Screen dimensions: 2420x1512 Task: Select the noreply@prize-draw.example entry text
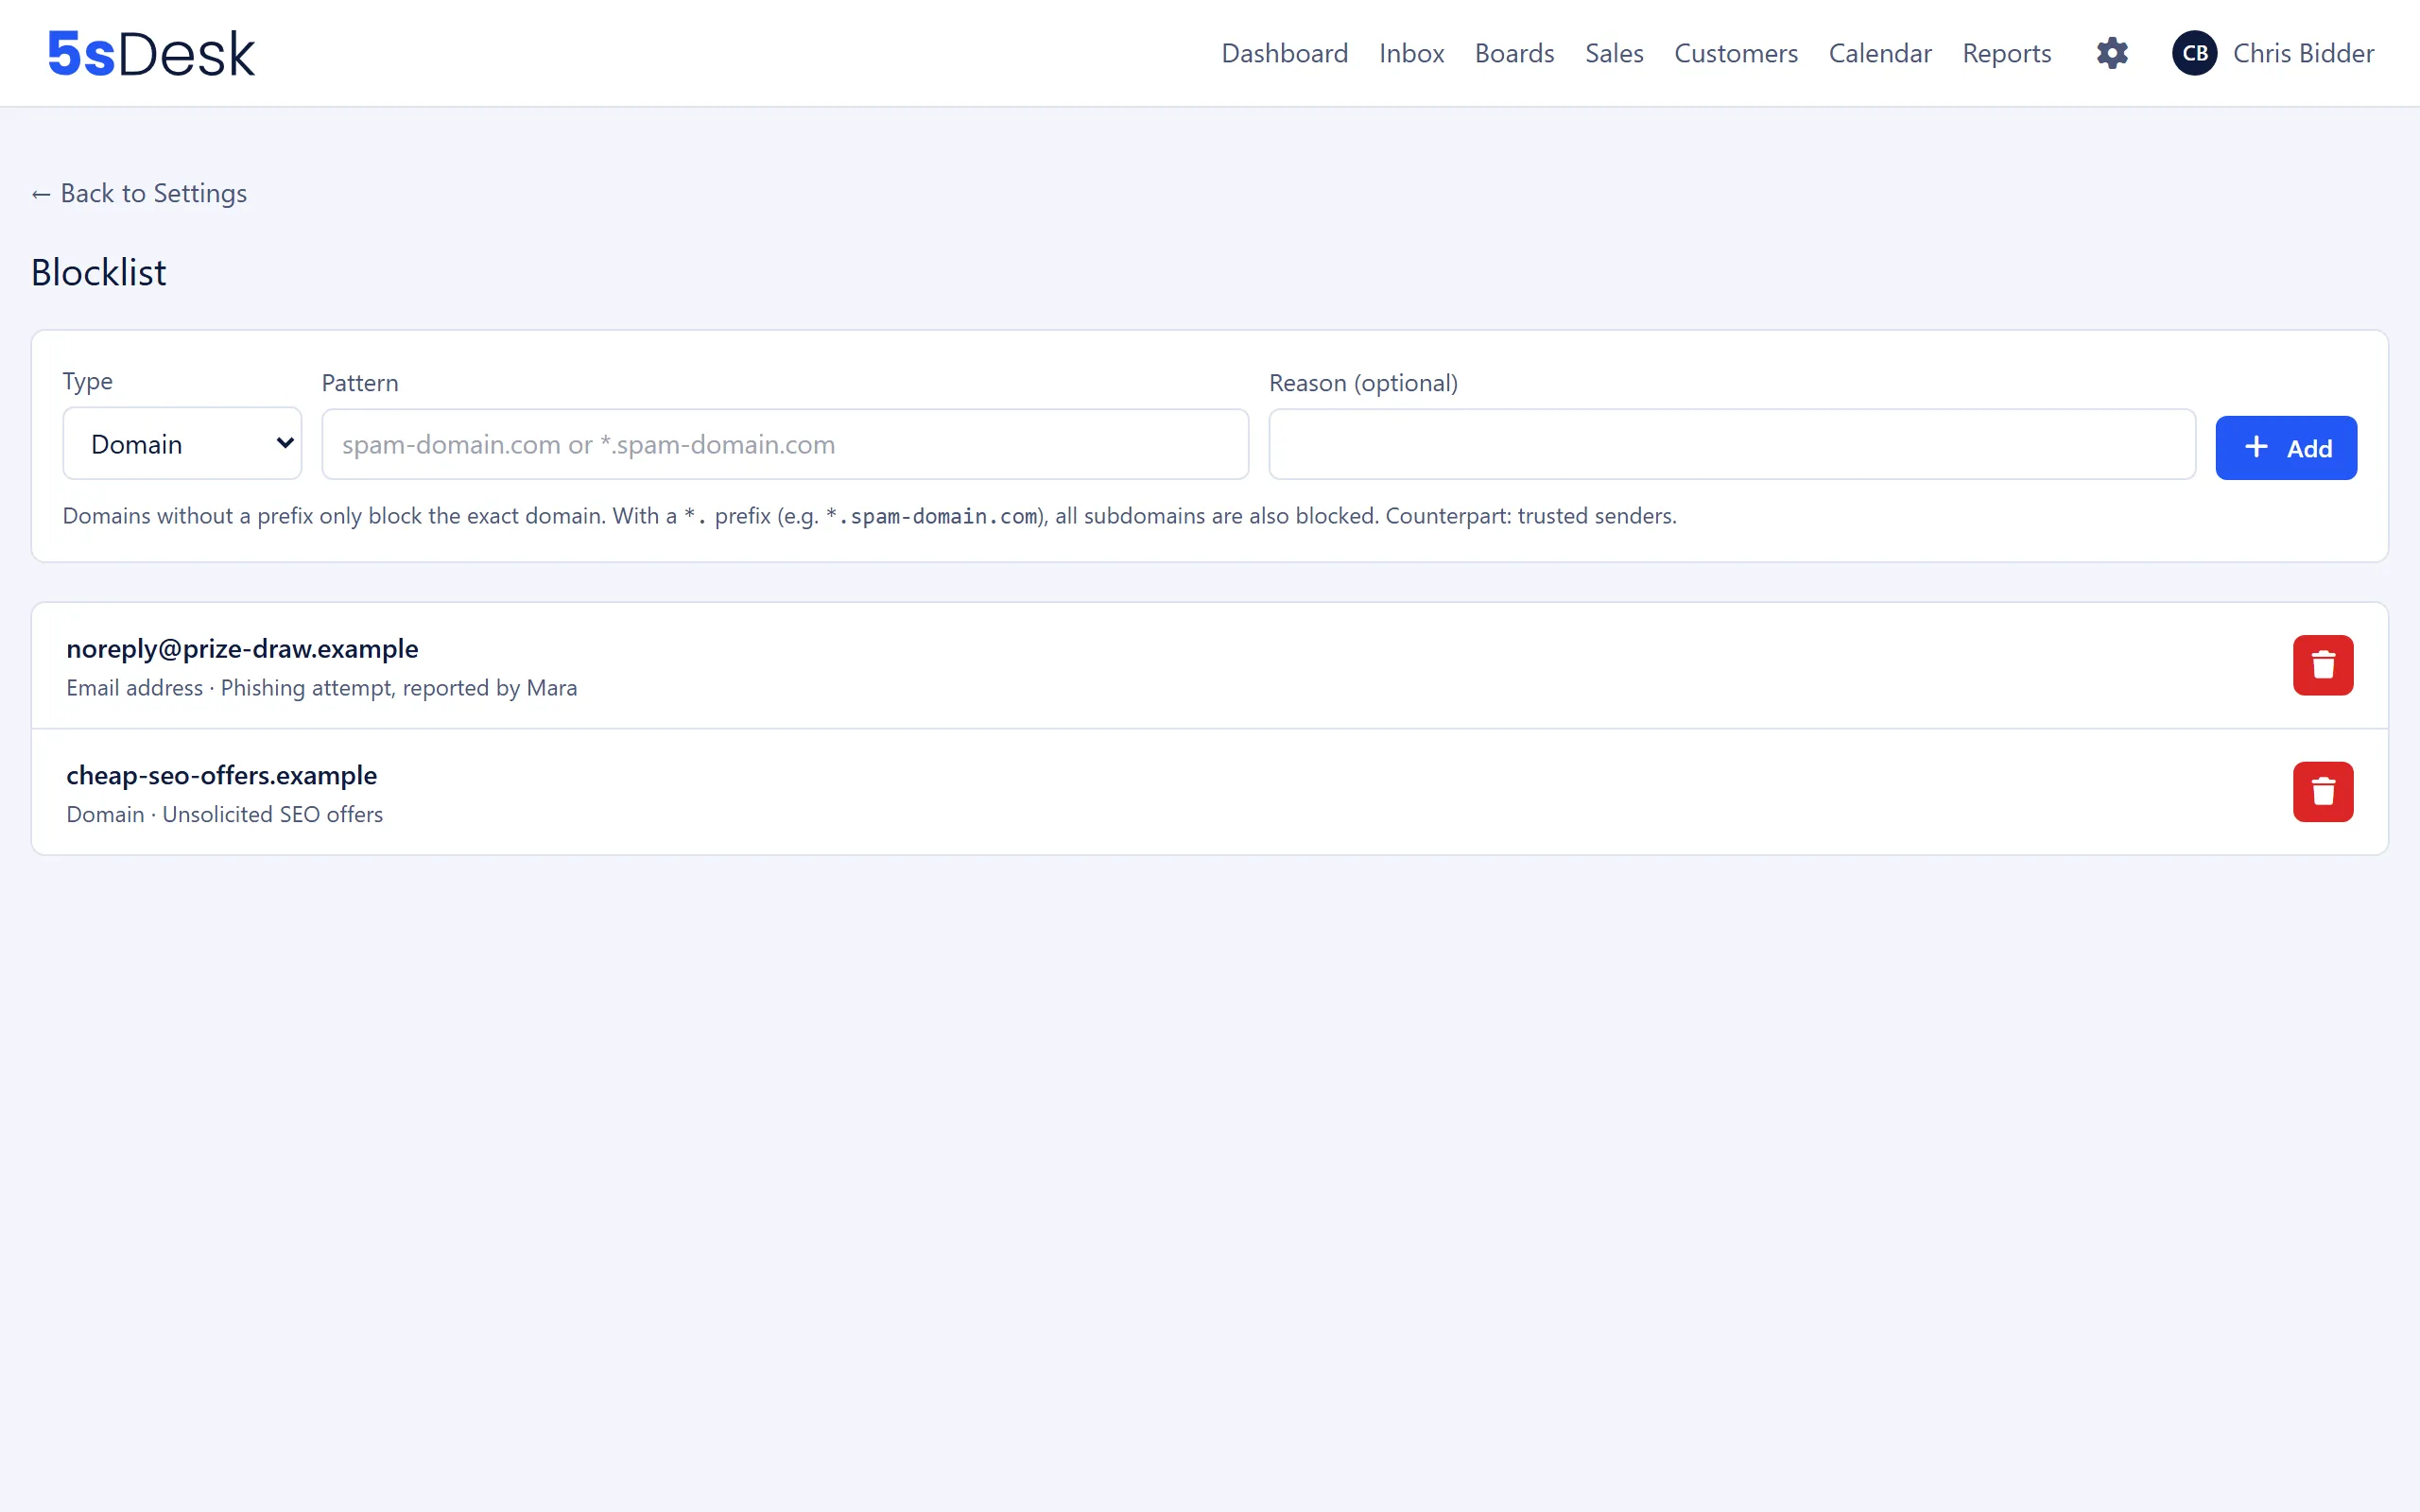coord(242,649)
